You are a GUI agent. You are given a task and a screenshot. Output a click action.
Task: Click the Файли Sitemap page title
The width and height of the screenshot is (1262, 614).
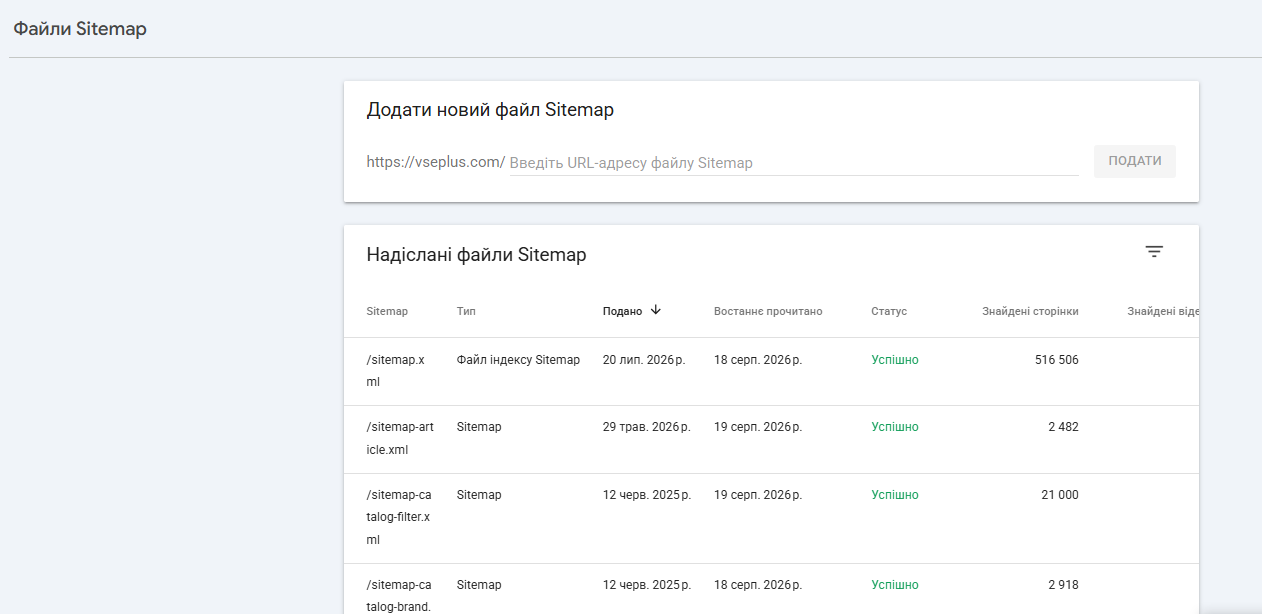click(80, 29)
